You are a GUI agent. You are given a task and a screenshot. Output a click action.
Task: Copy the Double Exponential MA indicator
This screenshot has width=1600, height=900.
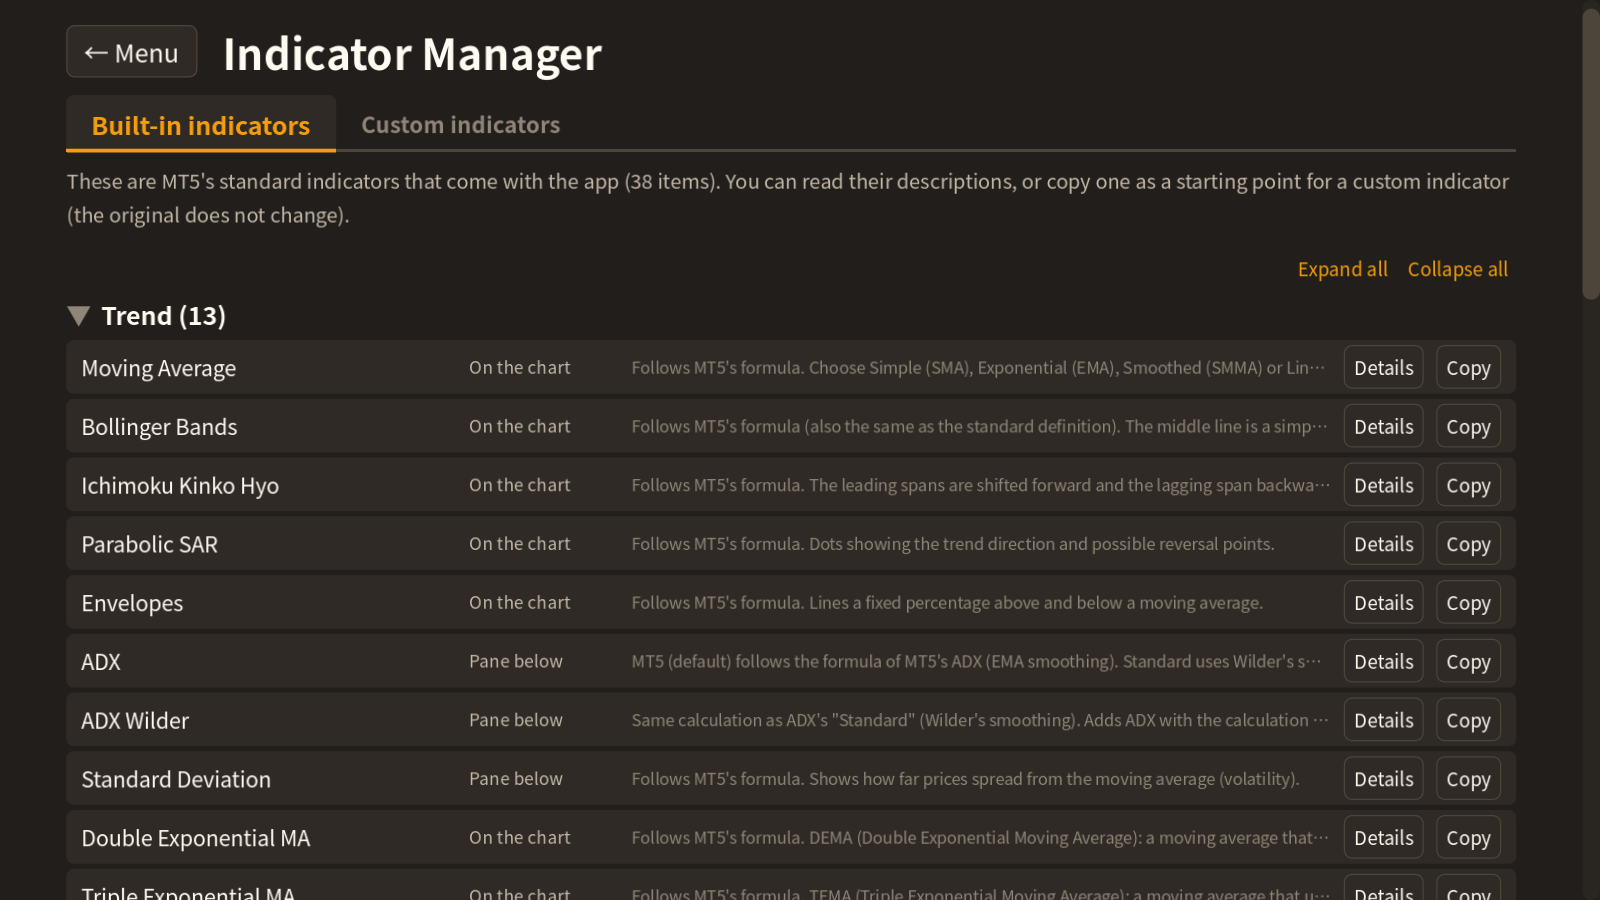click(1468, 838)
